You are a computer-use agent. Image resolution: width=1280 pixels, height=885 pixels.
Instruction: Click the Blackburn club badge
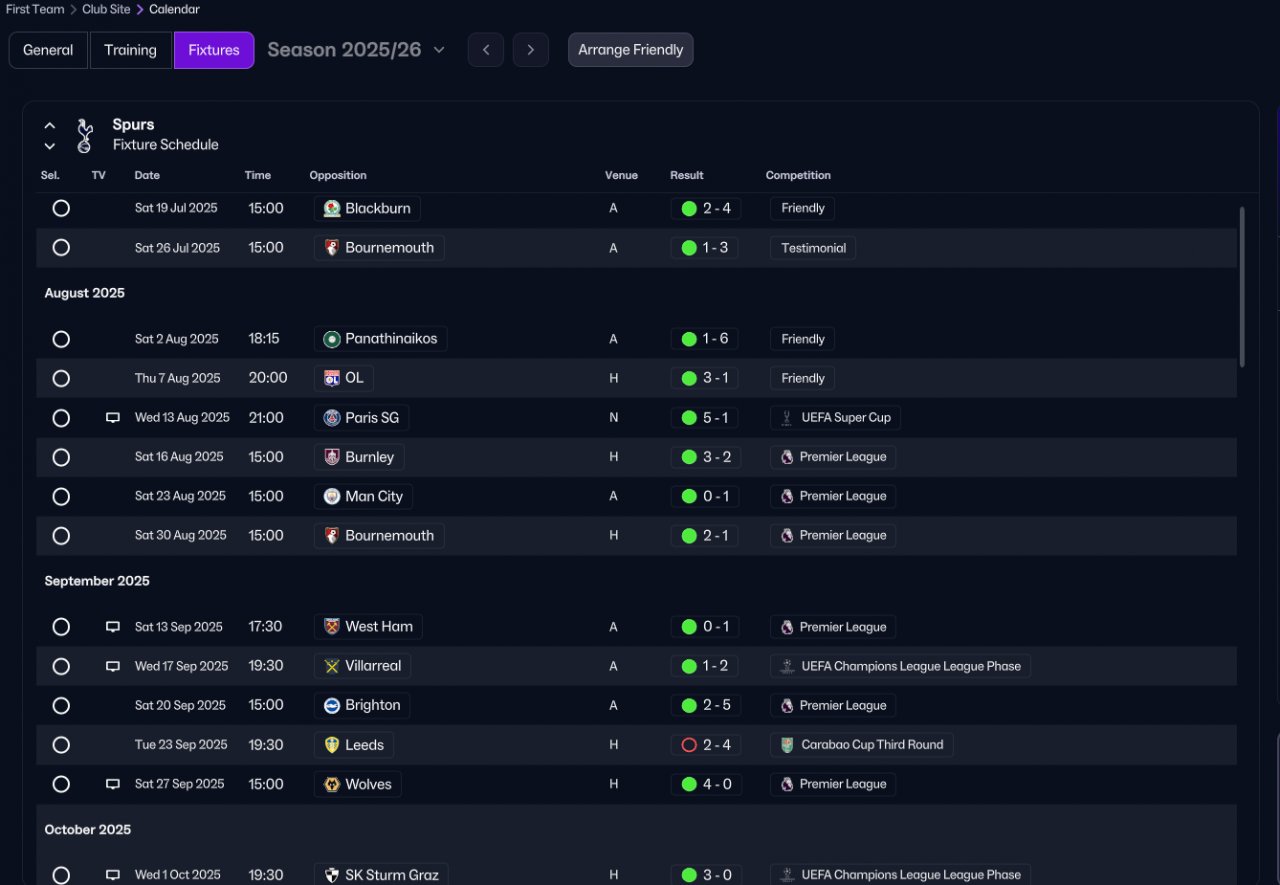pos(332,209)
